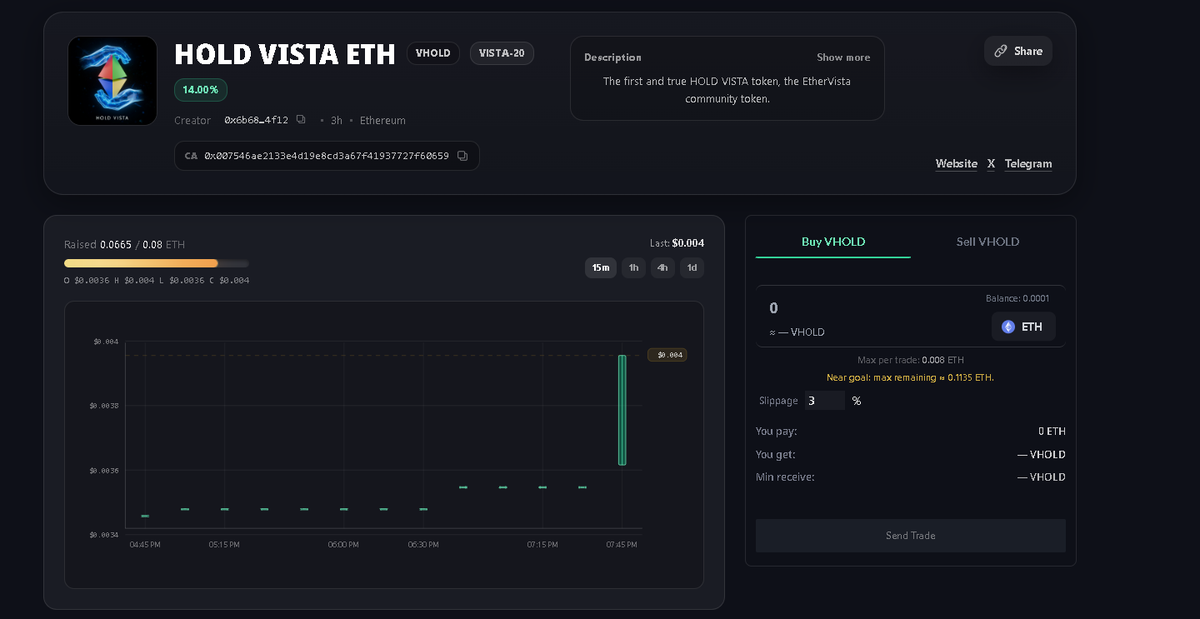This screenshot has height=619, width=1200.
Task: Select the 1h chart interval
Action: coord(633,268)
